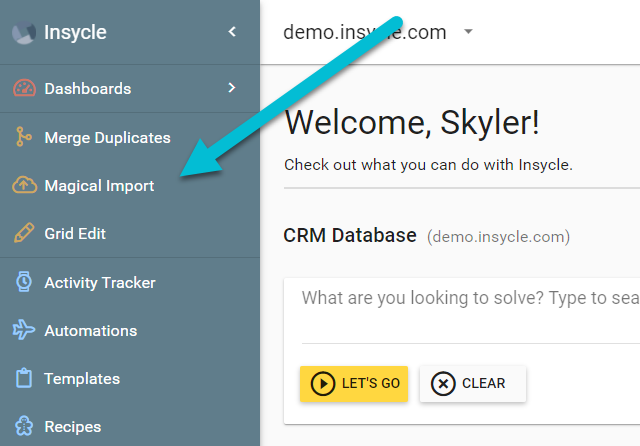Go to Magical Import
640x446 pixels.
[99, 186]
